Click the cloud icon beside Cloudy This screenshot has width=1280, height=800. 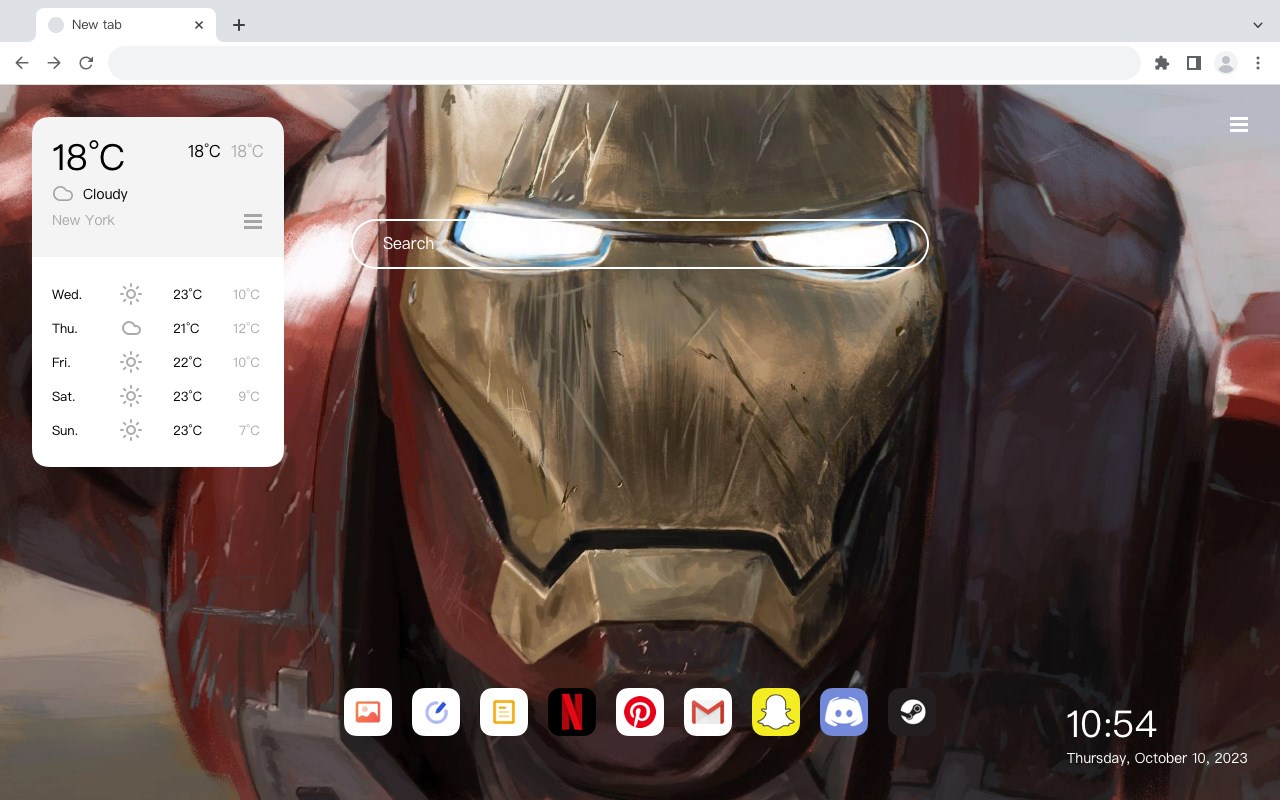click(x=62, y=194)
